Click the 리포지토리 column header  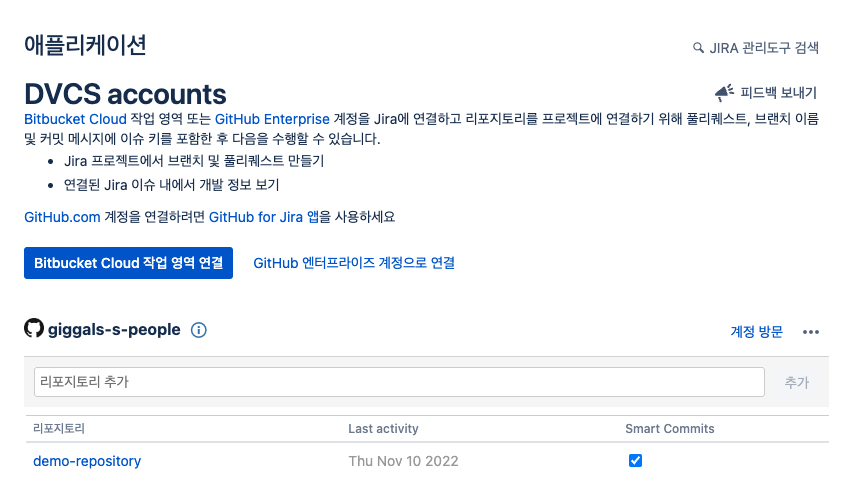pyautogui.click(x=59, y=429)
